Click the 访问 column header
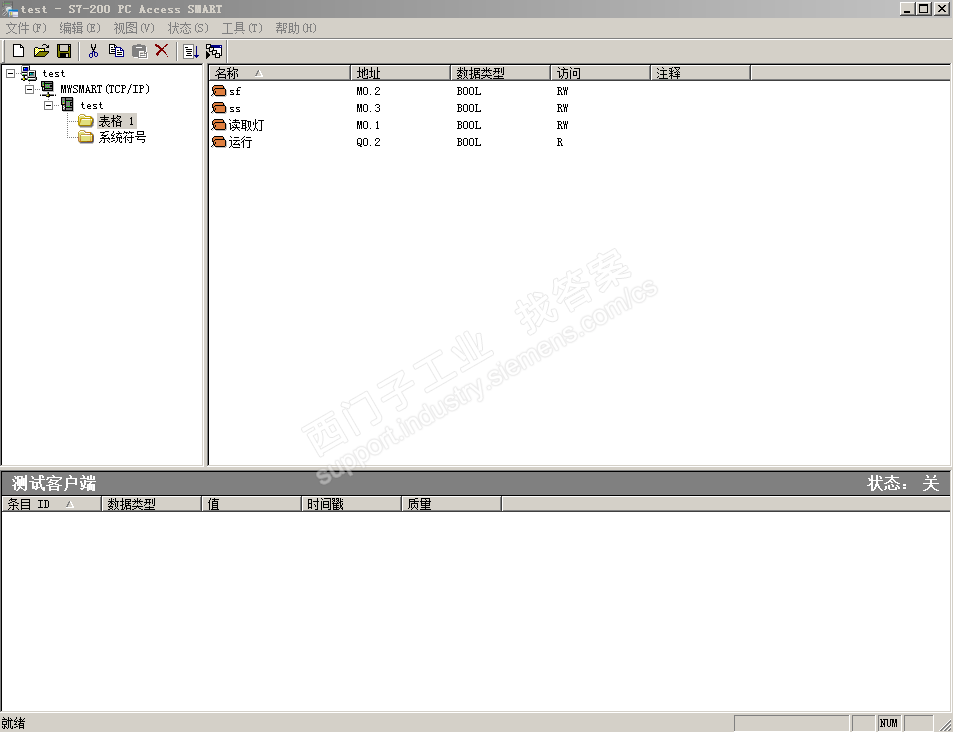Screen dimensions: 953x732 600,73
